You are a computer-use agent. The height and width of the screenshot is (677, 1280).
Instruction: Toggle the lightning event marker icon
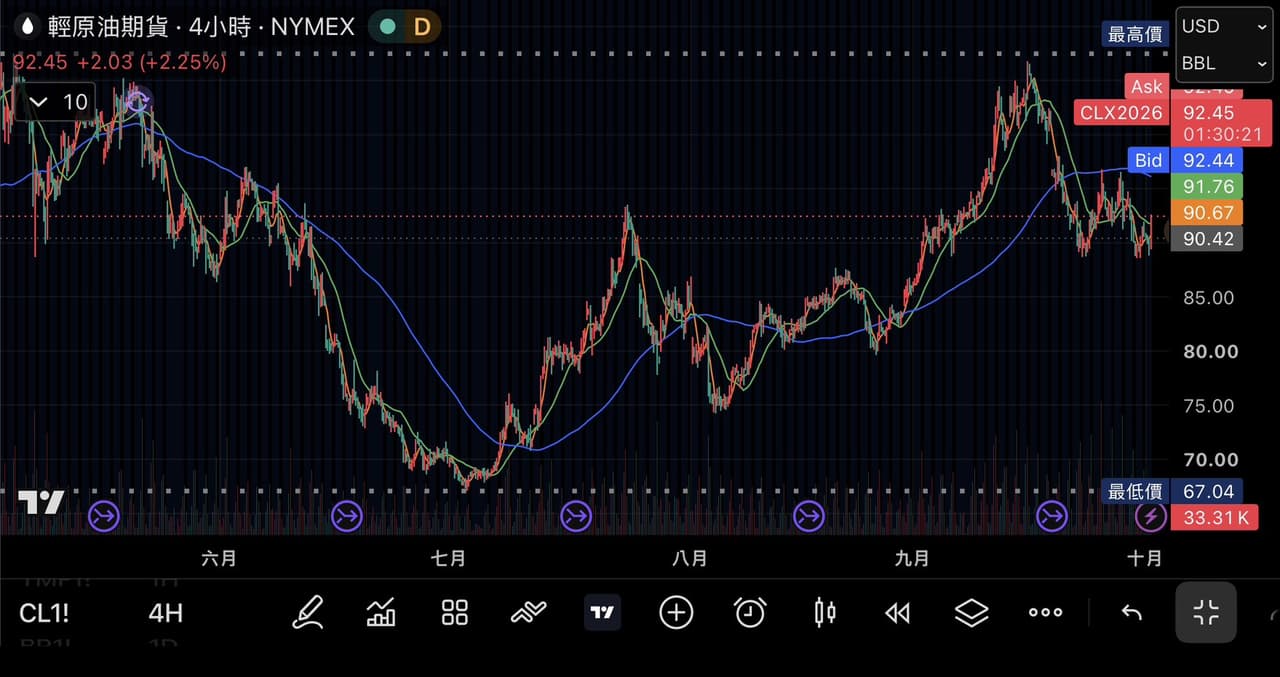pos(1151,516)
